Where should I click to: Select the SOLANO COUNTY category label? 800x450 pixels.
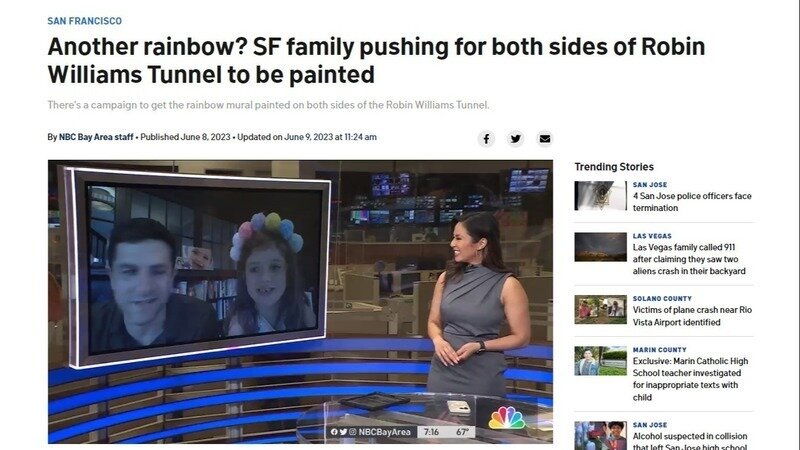pos(662,298)
